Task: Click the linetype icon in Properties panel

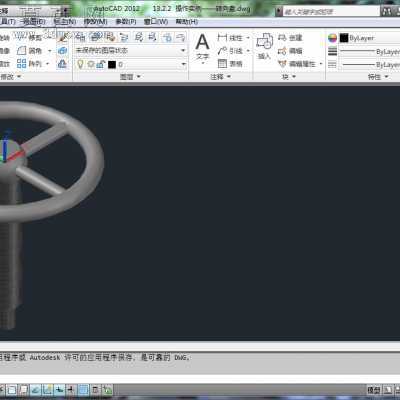Action: tap(332, 64)
